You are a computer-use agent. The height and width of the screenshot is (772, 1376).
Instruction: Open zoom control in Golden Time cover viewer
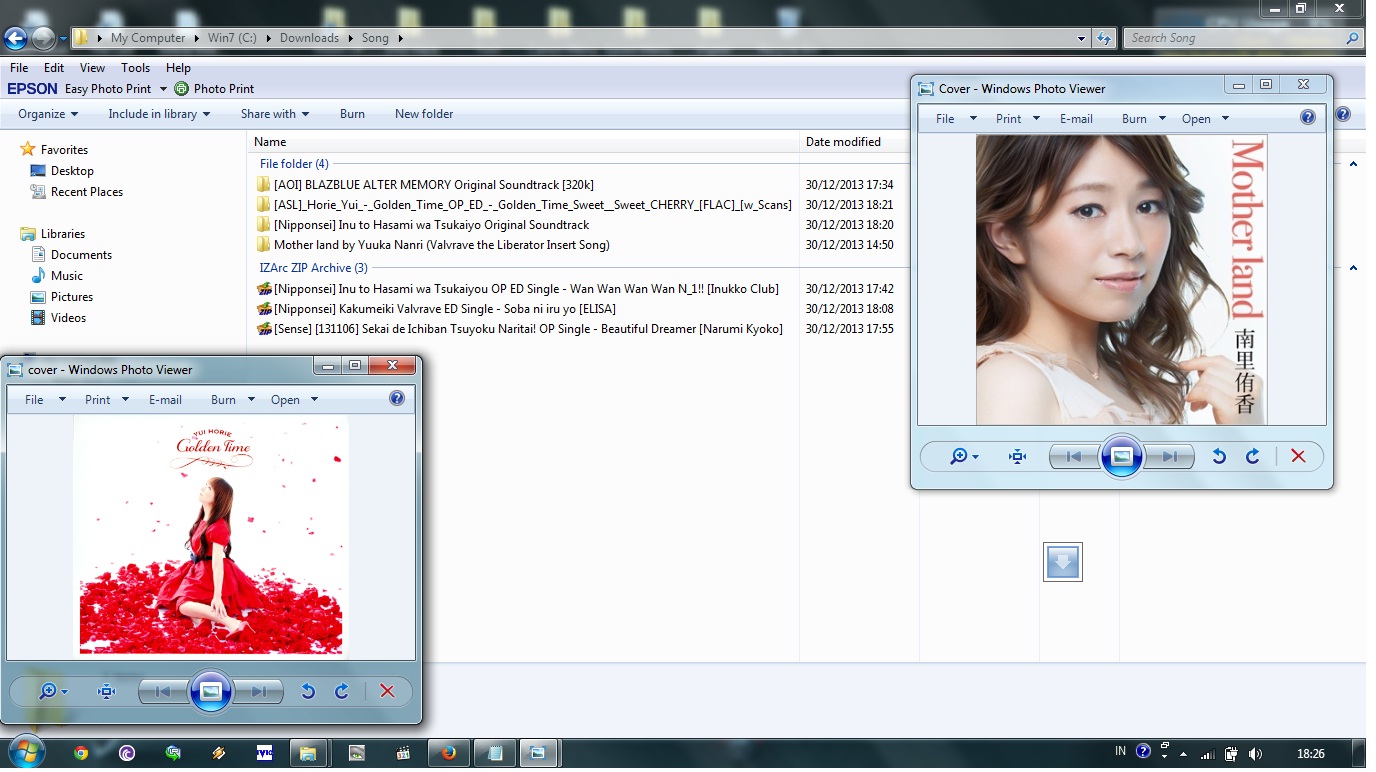tap(52, 691)
